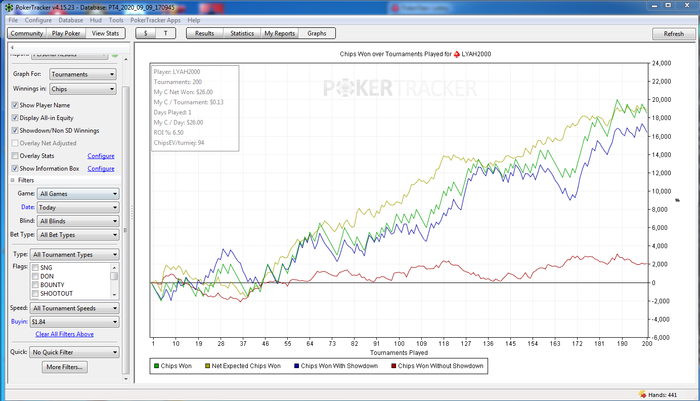Viewport: 700px width, 401px height.
Task: Click red Chips Won Without Showdown legend square
Action: click(x=392, y=366)
